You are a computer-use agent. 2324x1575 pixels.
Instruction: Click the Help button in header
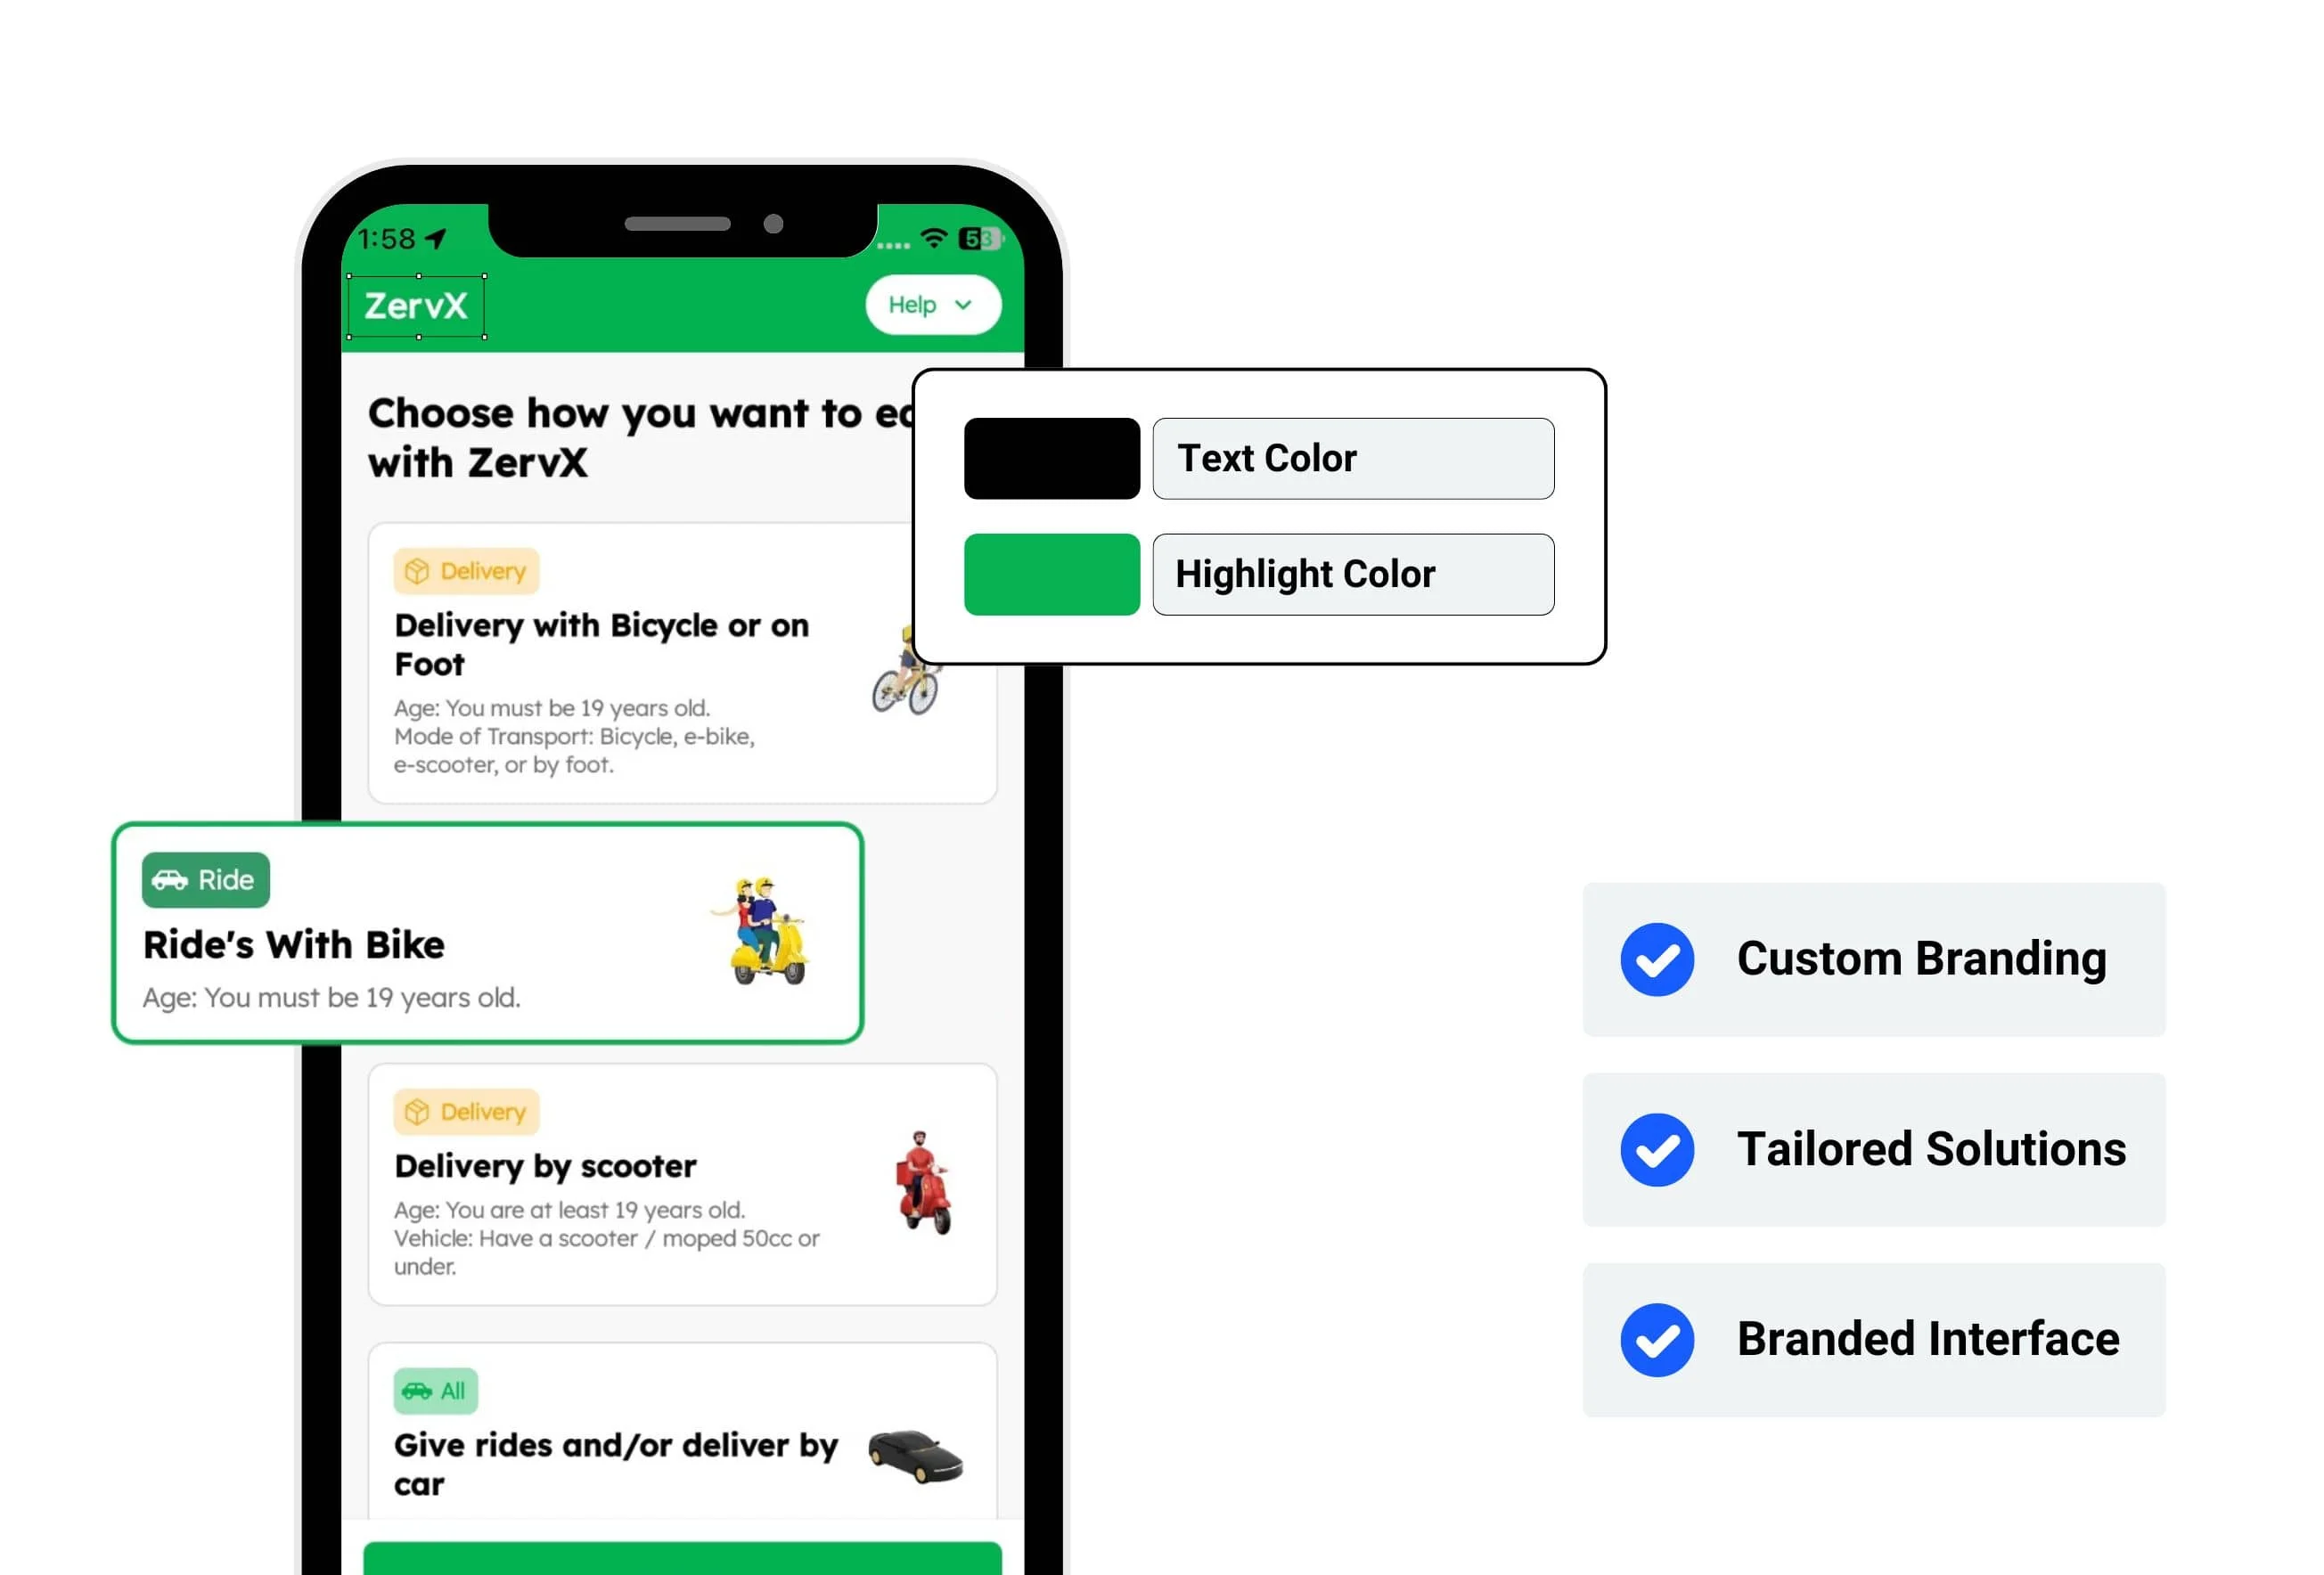pos(930,304)
